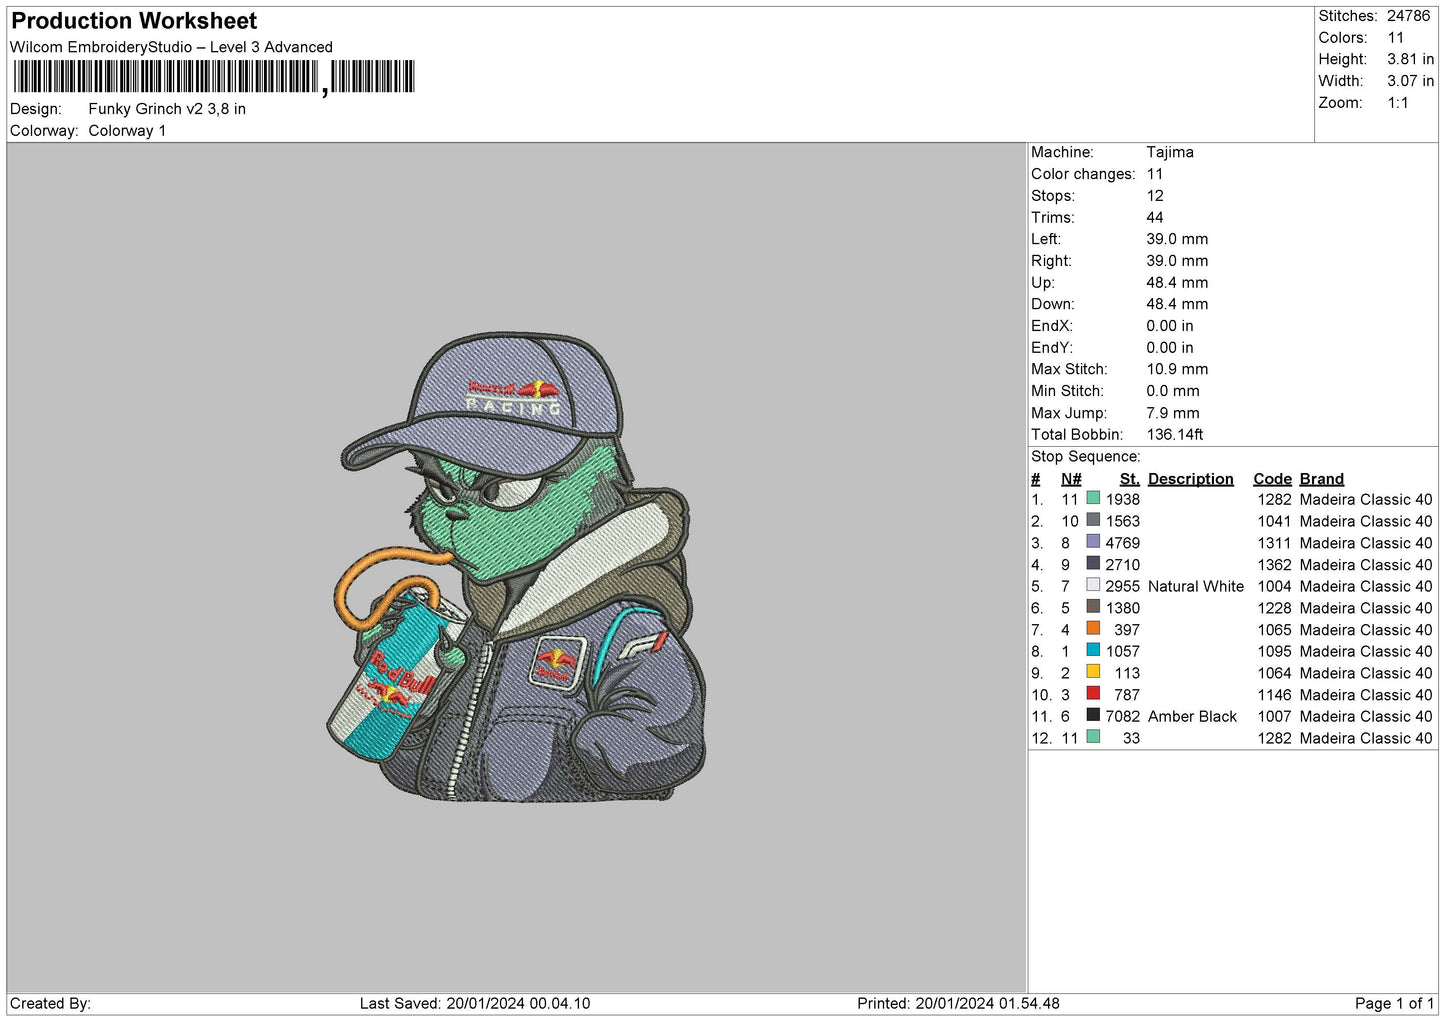Click the dark purple swatch for code 1362
This screenshot has height=1021, width=1445.
click(x=1093, y=564)
